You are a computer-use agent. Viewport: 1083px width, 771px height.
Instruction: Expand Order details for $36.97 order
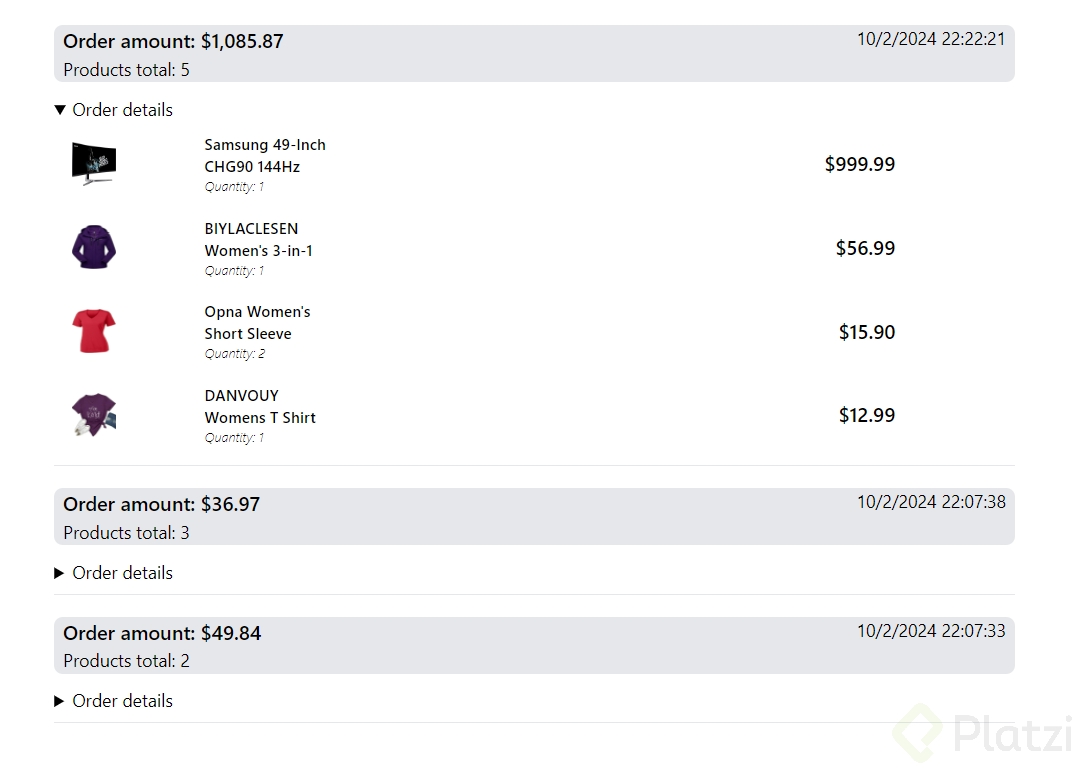point(60,573)
